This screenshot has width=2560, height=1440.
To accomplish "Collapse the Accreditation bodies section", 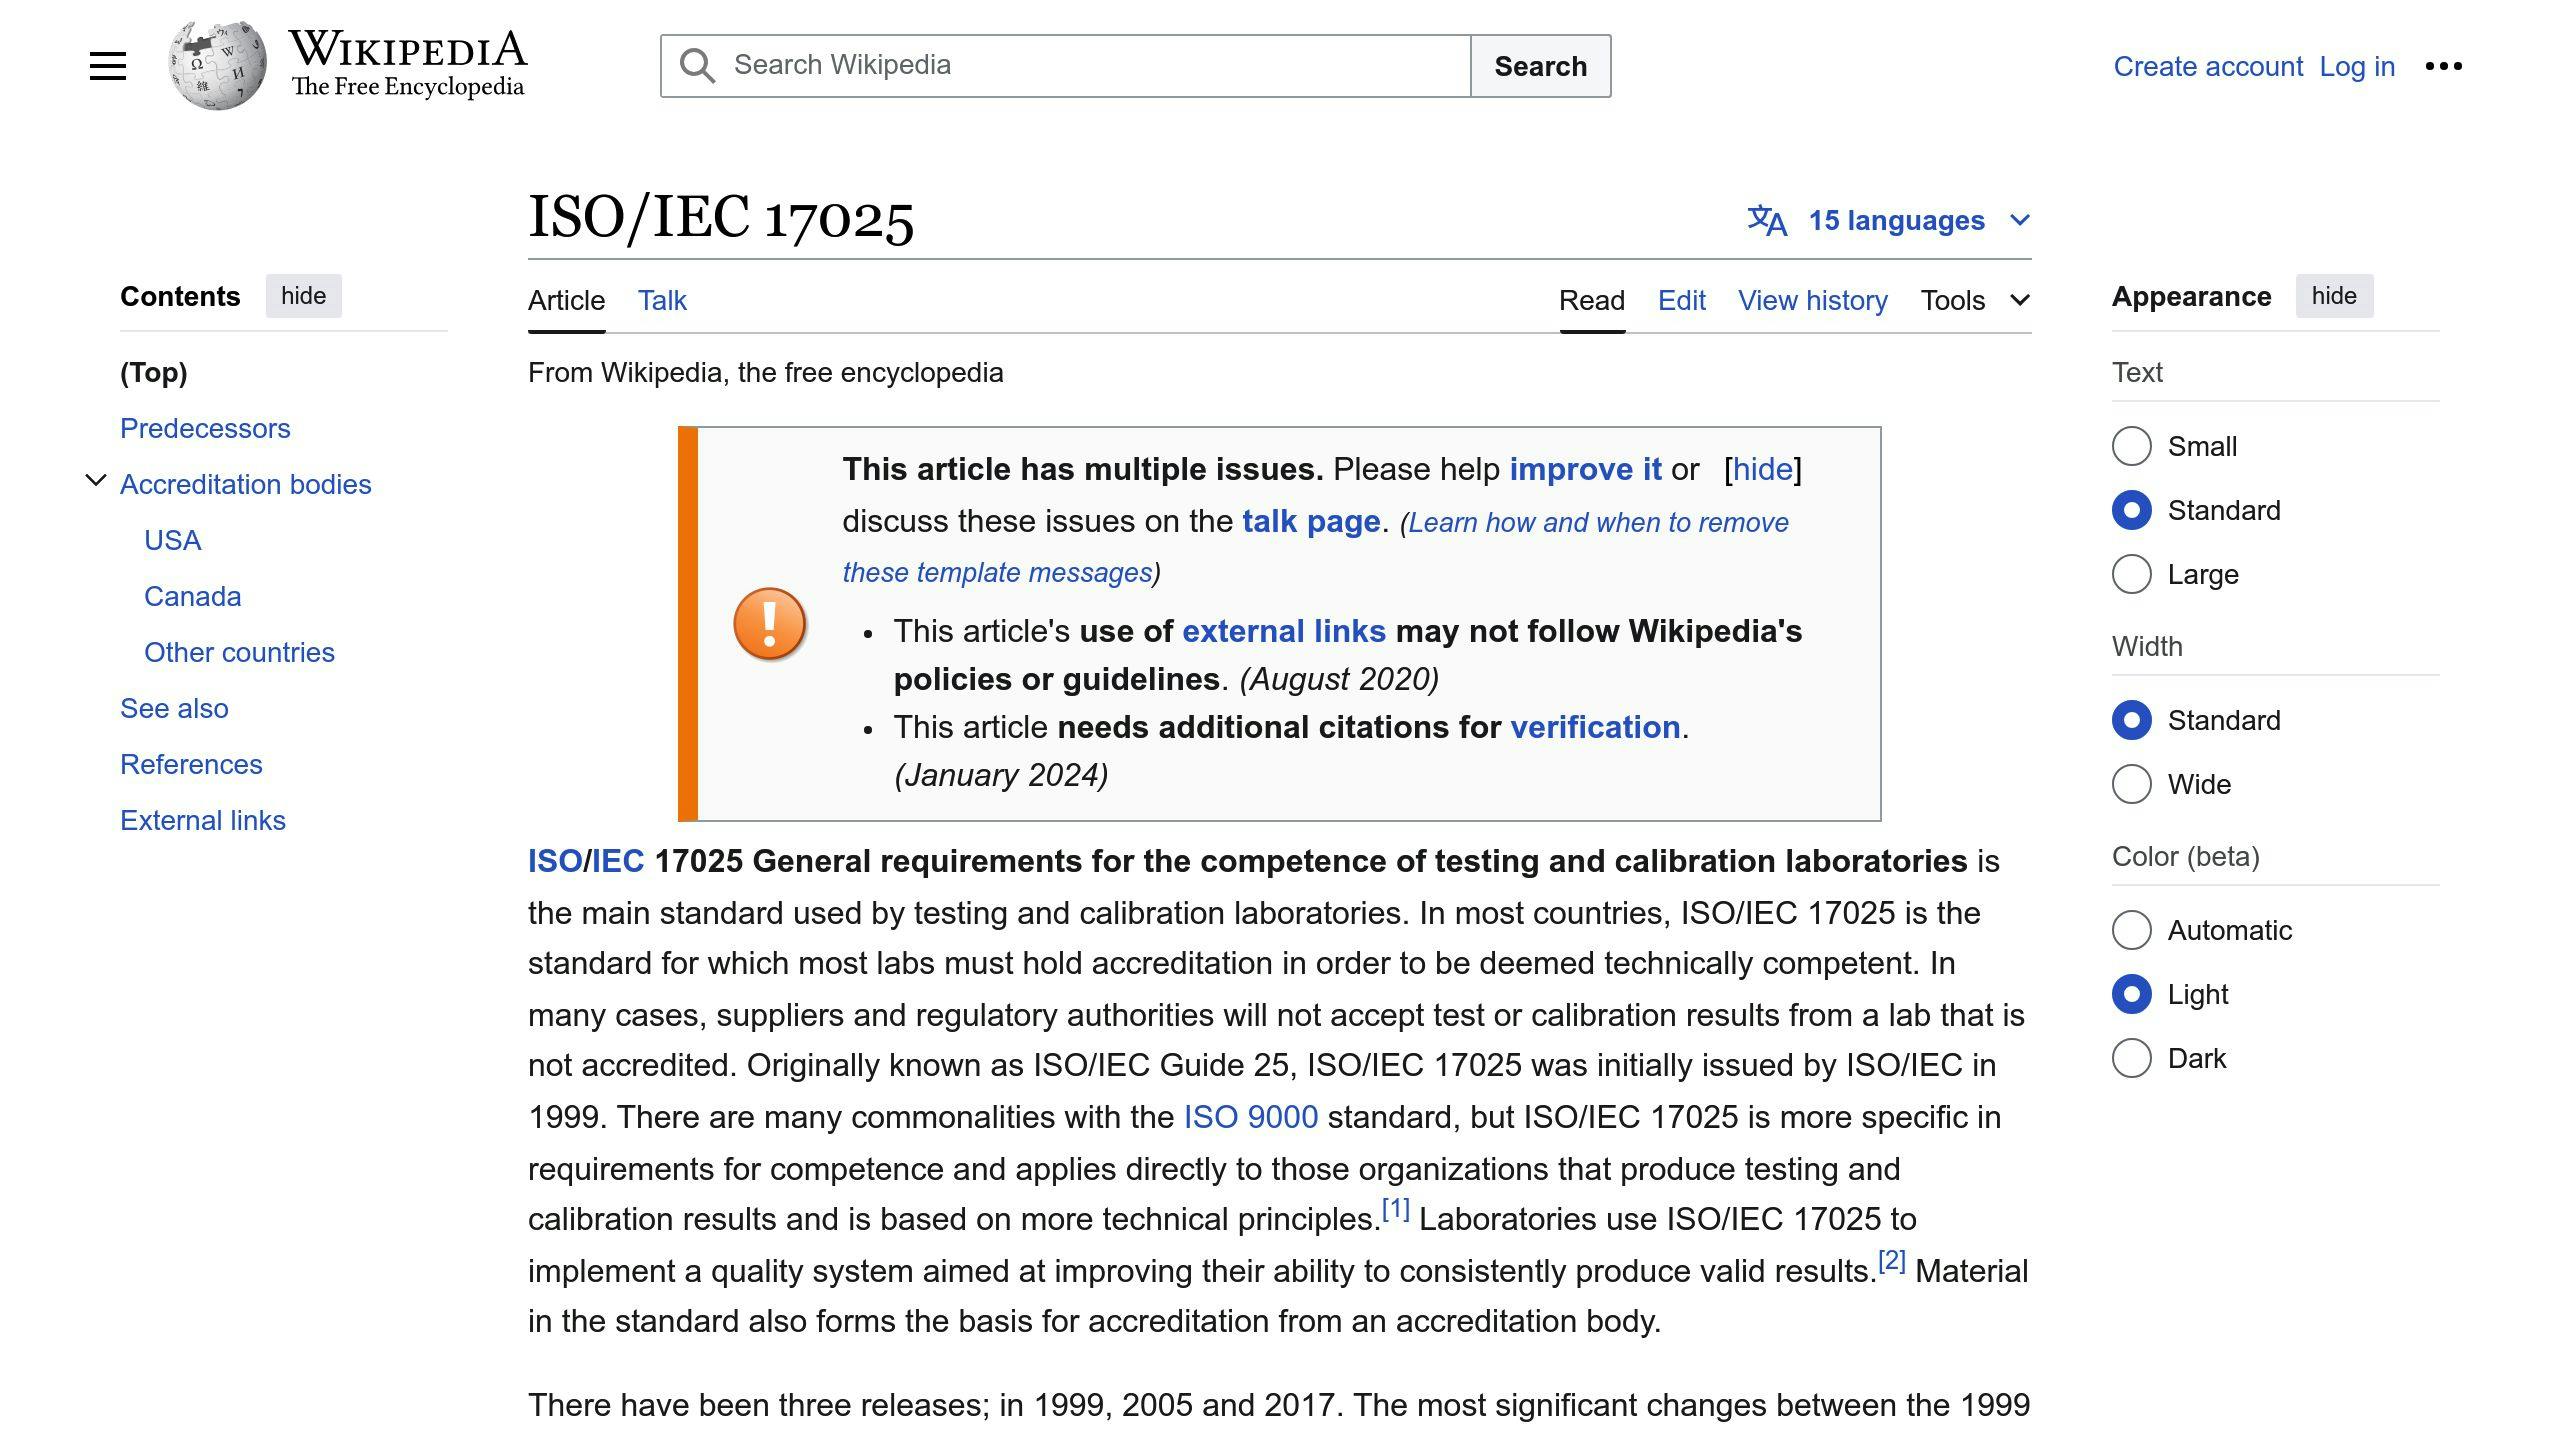I will [96, 481].
